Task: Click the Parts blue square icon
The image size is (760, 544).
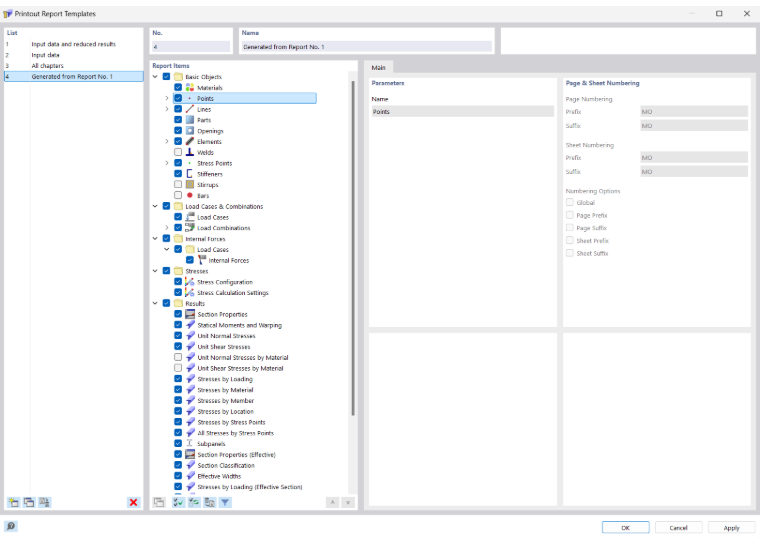Action: 190,120
